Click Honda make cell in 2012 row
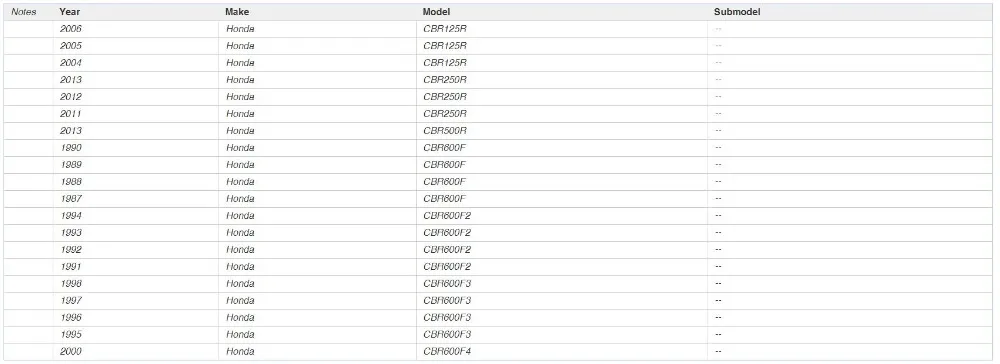Image resolution: width=1000 pixels, height=364 pixels. coord(318,96)
